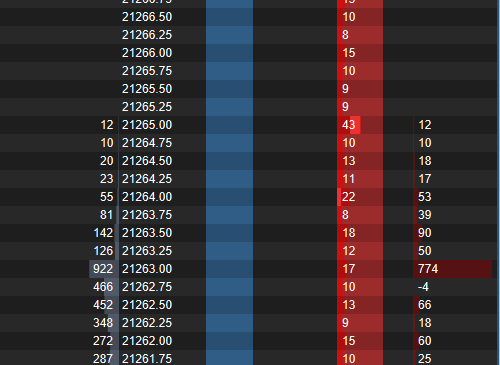Click the 50 value at 21263.25
The image size is (500, 365).
coord(425,251)
